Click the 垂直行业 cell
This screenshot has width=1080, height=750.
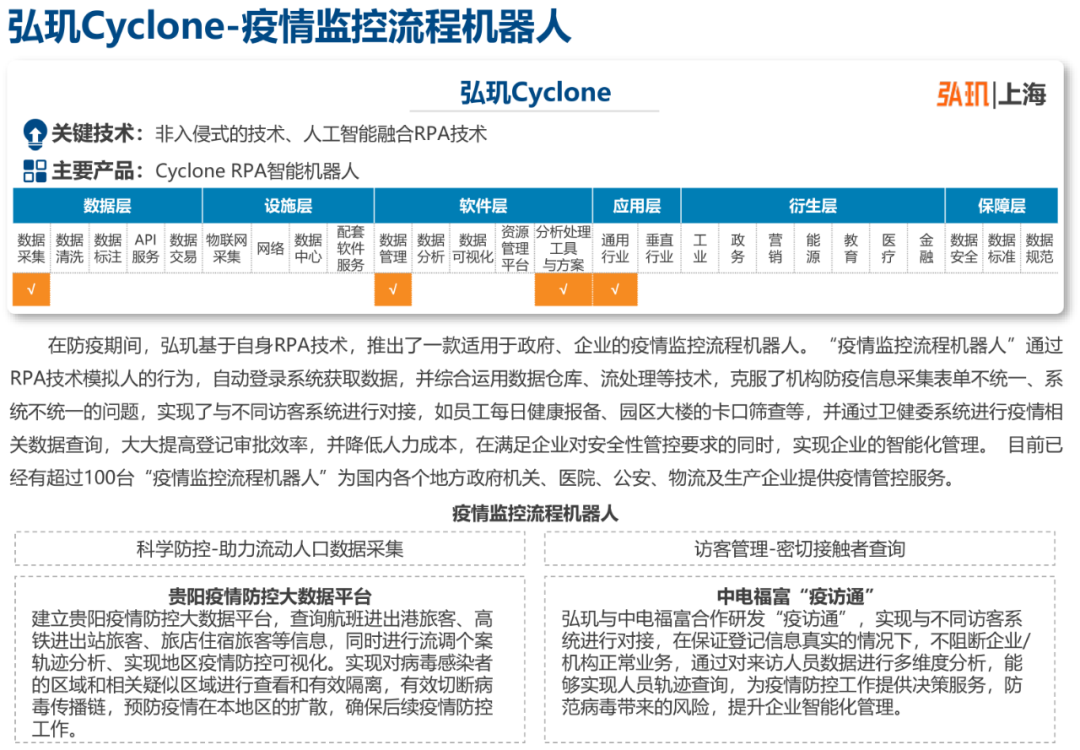coord(659,249)
